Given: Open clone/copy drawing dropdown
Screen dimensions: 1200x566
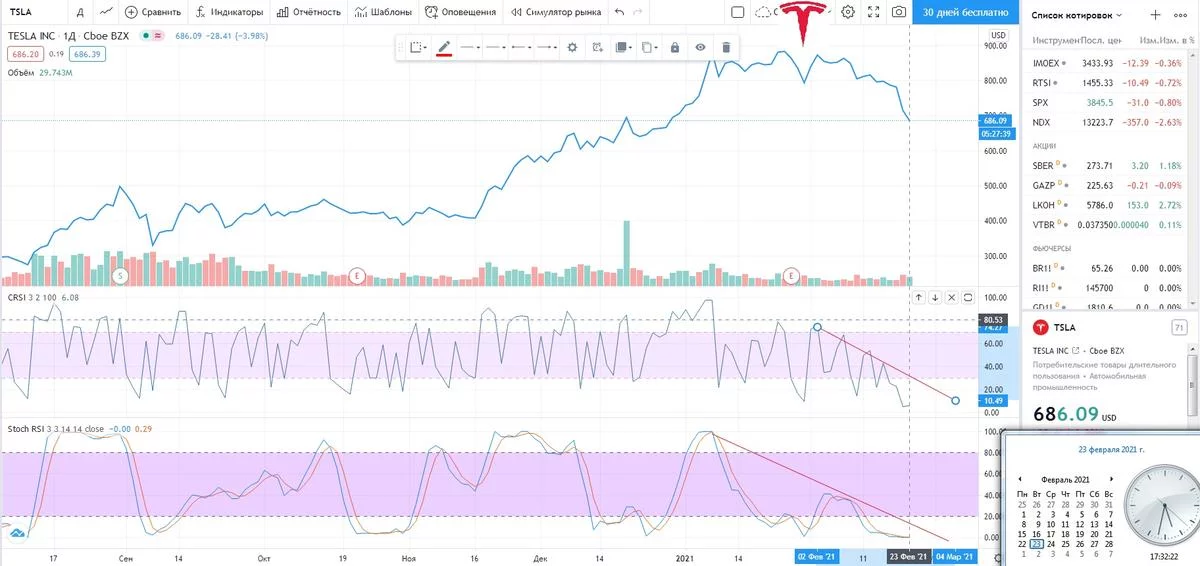Looking at the screenshot, I should tap(650, 47).
